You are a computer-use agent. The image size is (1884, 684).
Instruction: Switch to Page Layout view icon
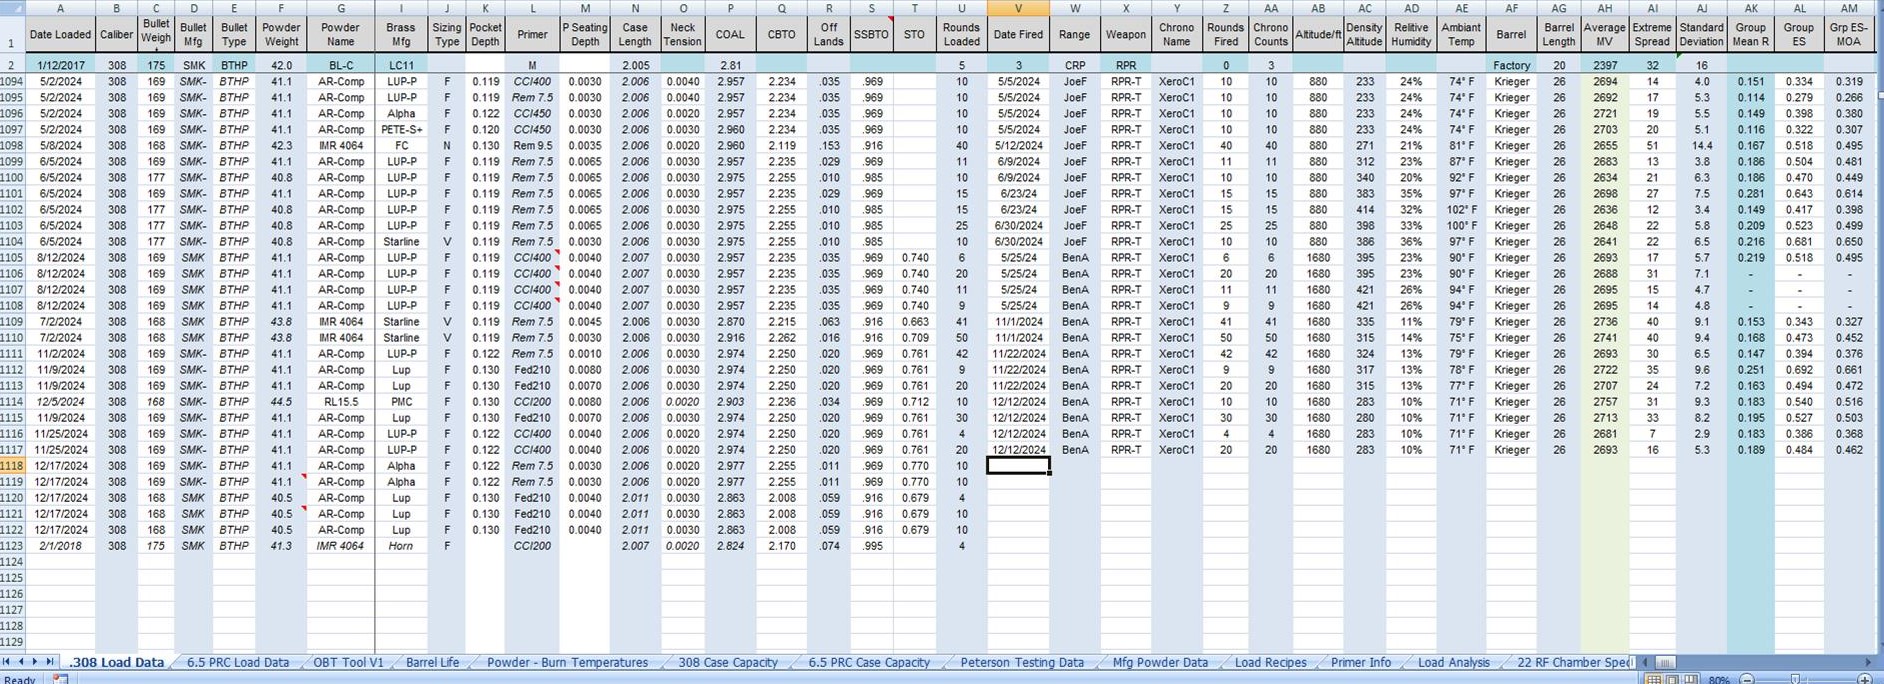coord(1672,679)
